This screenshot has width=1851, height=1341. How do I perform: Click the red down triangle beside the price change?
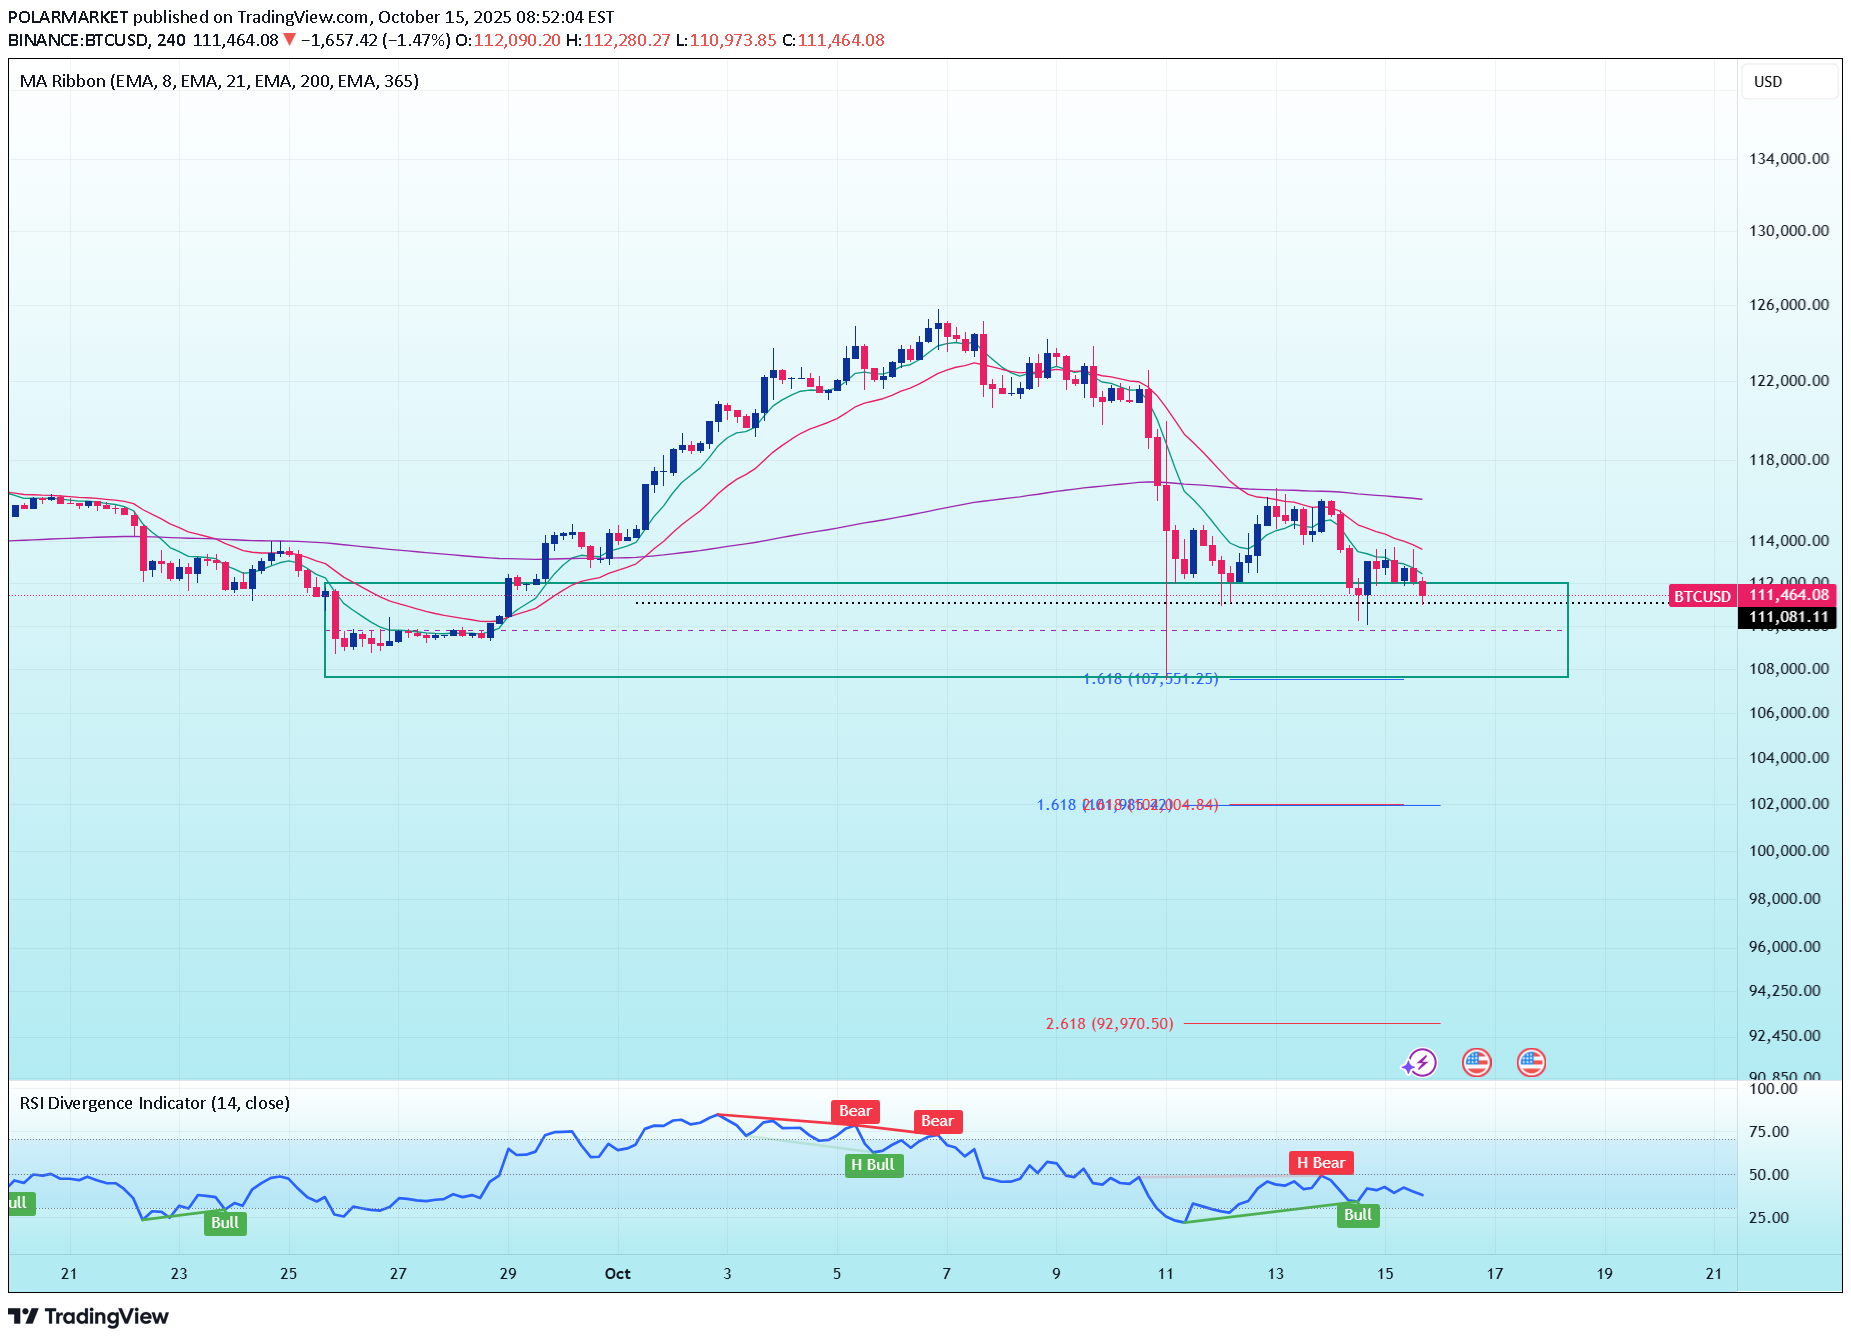(288, 40)
